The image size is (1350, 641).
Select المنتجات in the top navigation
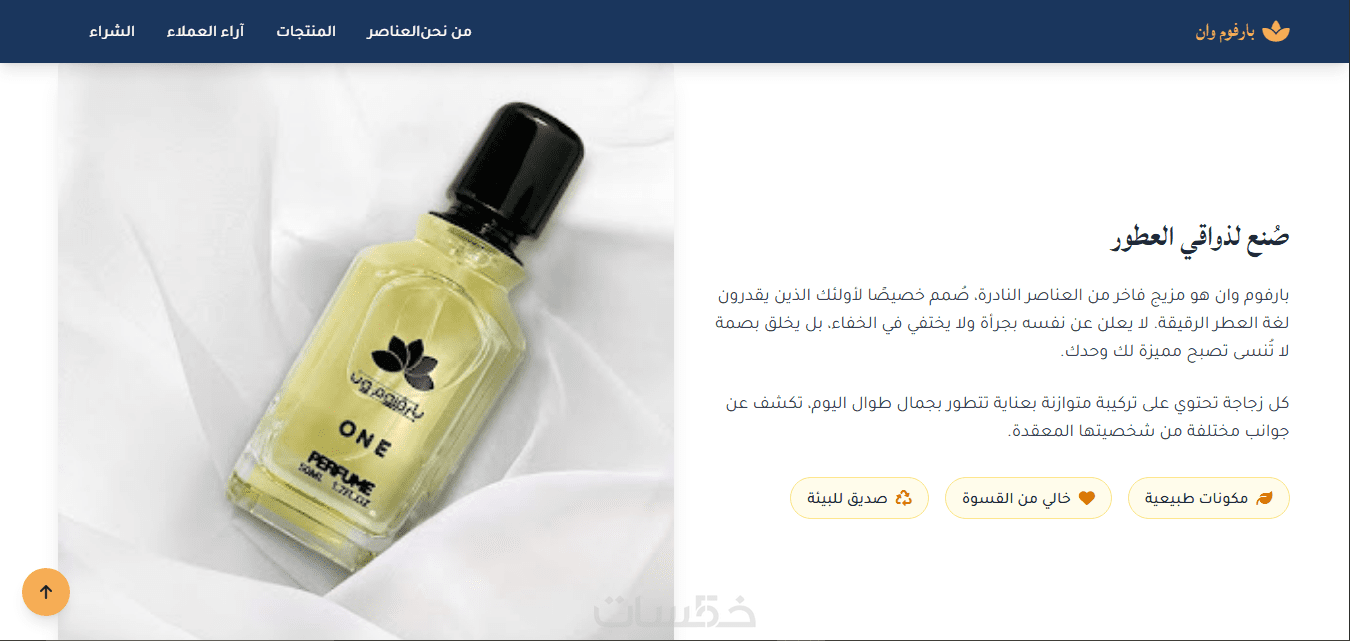(306, 31)
